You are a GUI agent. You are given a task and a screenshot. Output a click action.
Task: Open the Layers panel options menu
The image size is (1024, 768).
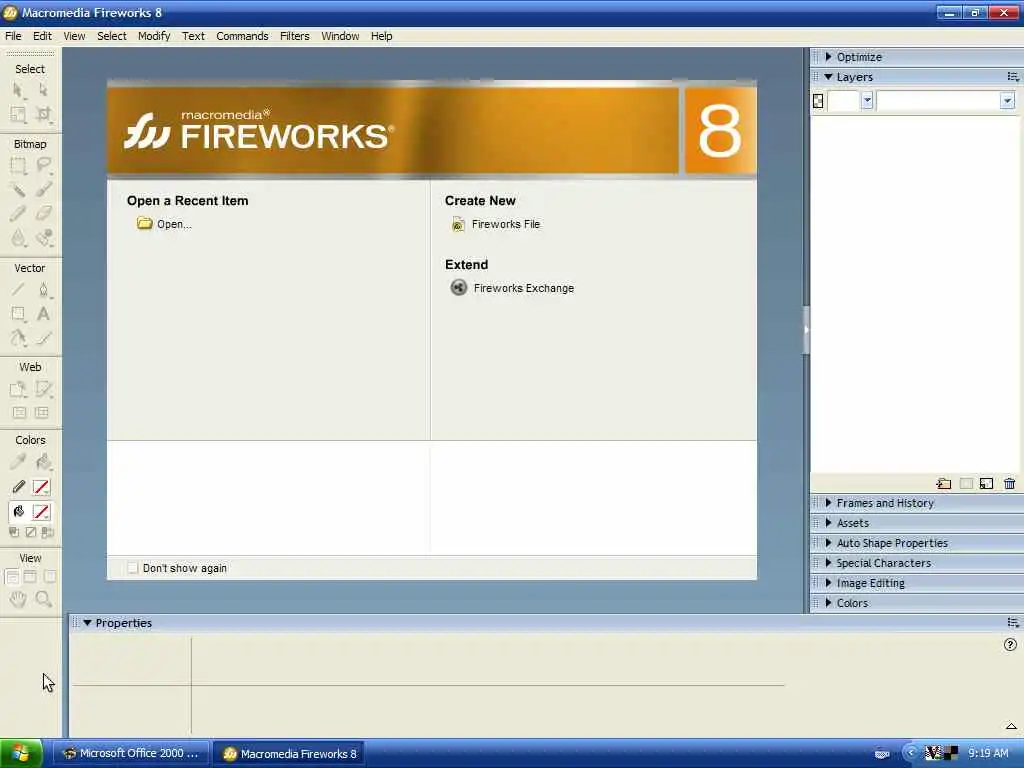point(1013,77)
